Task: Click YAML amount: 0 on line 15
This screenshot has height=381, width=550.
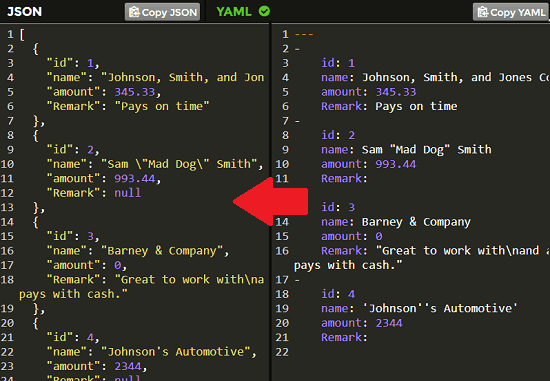Action: point(351,236)
